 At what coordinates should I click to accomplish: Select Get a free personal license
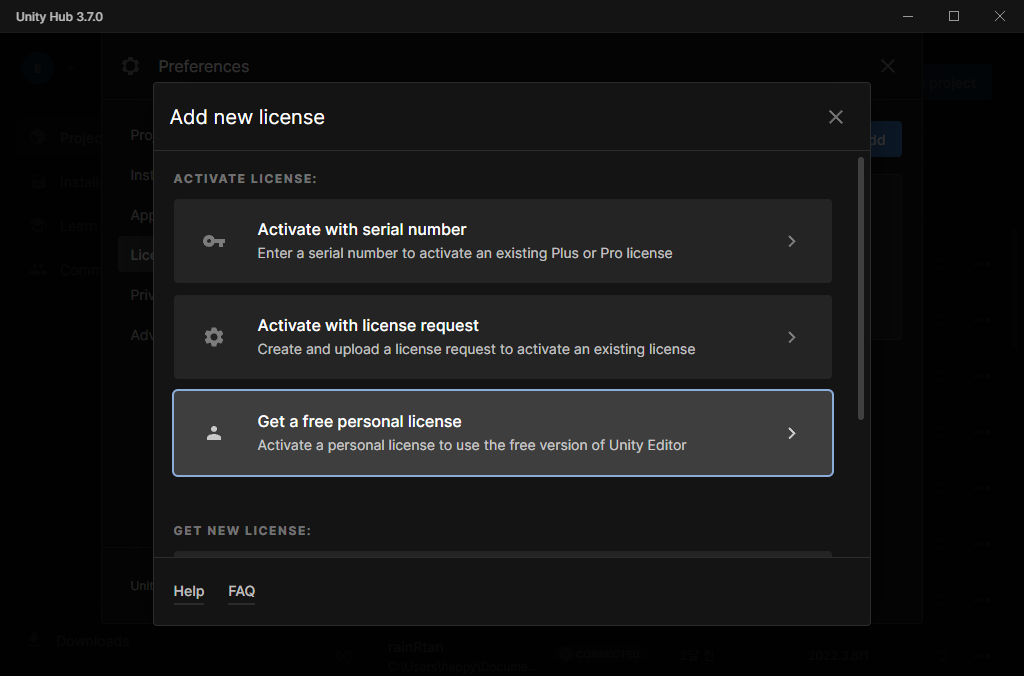503,433
